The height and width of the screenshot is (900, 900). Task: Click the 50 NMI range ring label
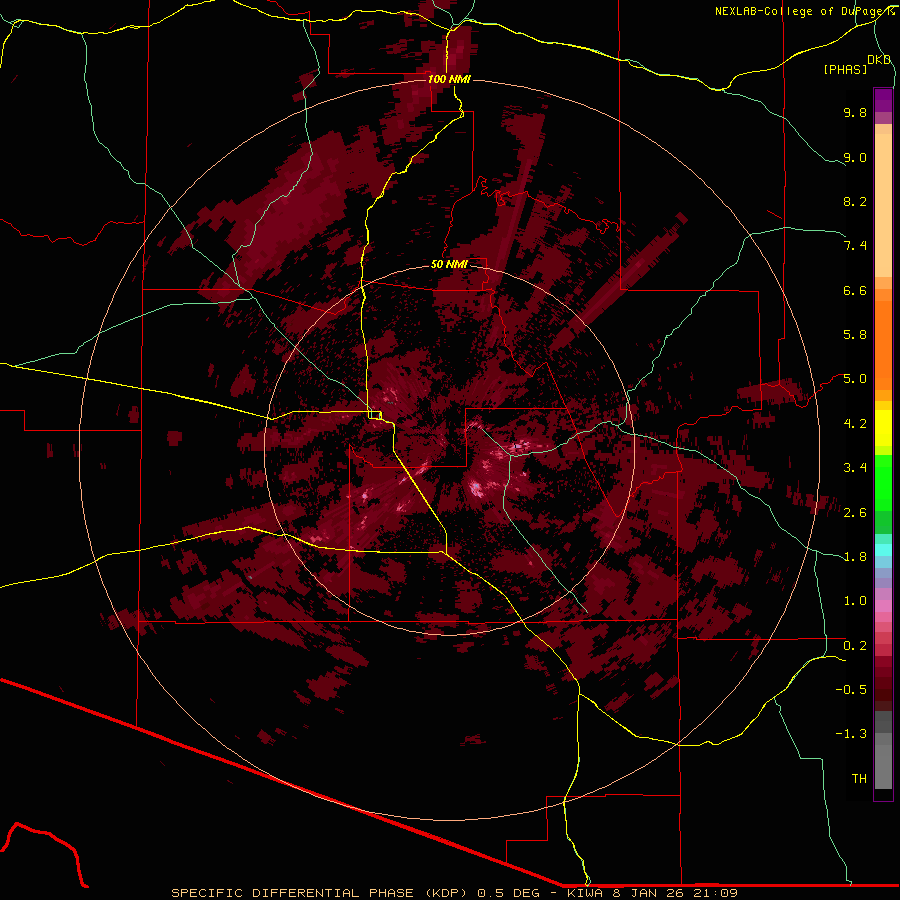[449, 264]
